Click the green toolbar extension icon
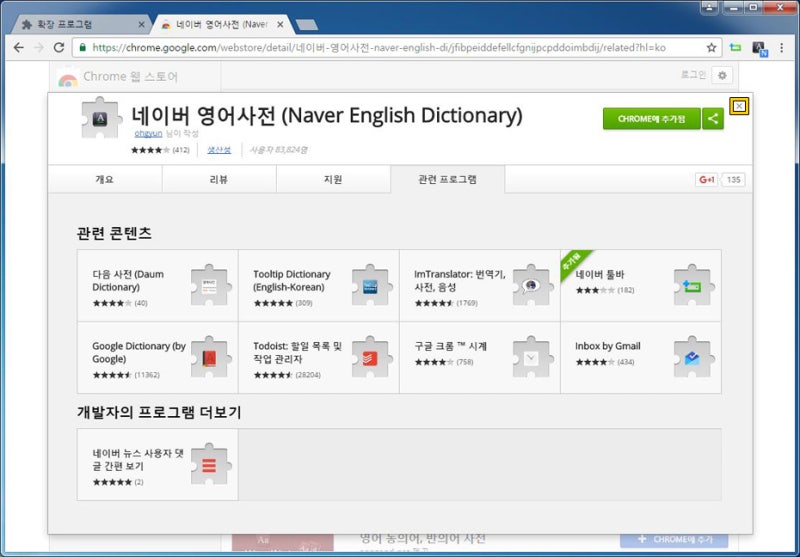Screen dimensions: 800x557 [735, 47]
